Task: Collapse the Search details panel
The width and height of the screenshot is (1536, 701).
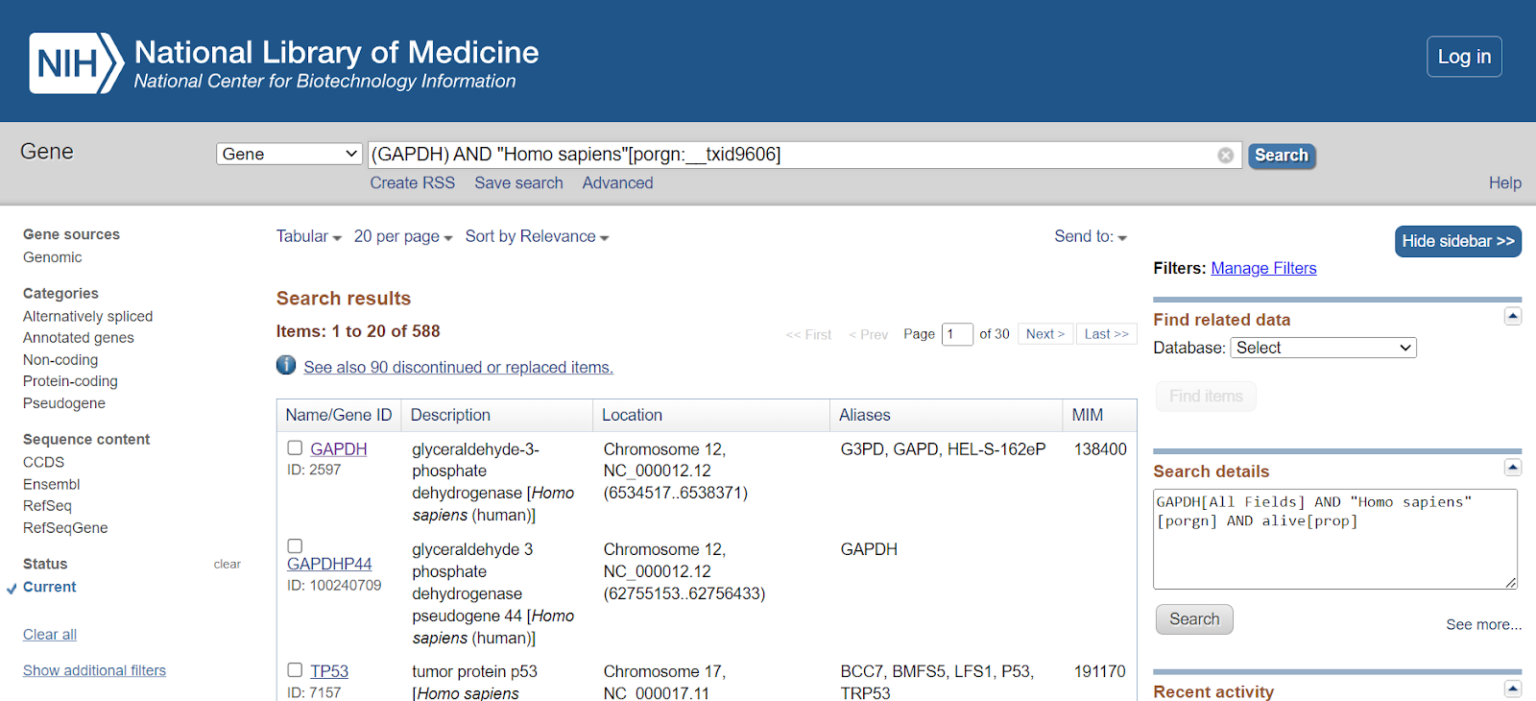Action: click(1512, 468)
